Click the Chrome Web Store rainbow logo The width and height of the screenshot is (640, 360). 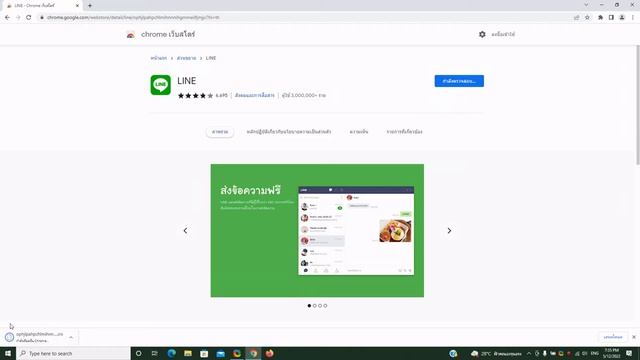[x=131, y=35]
